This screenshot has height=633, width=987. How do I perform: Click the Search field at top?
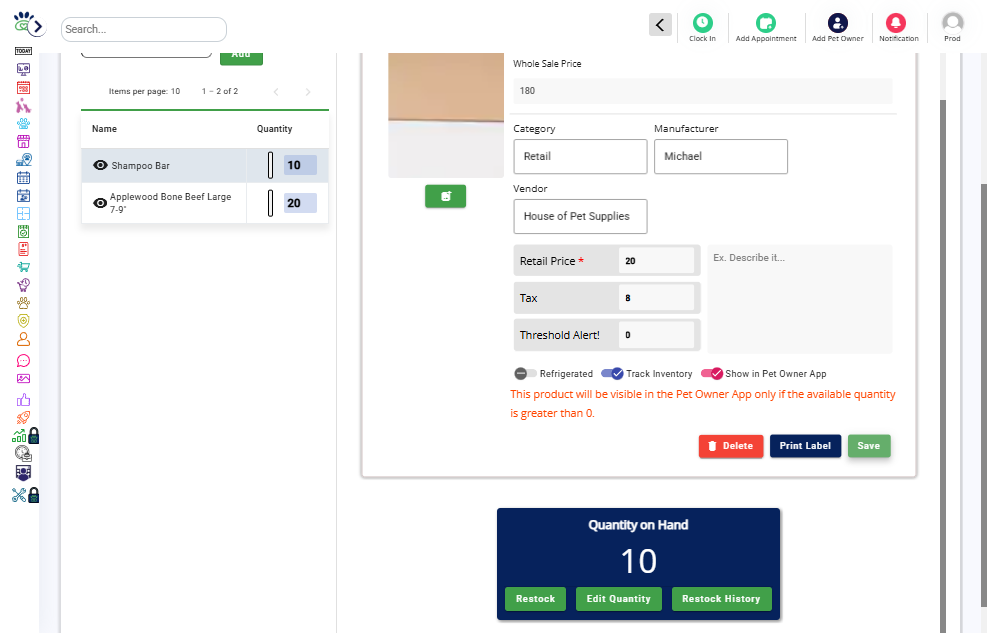pos(144,29)
